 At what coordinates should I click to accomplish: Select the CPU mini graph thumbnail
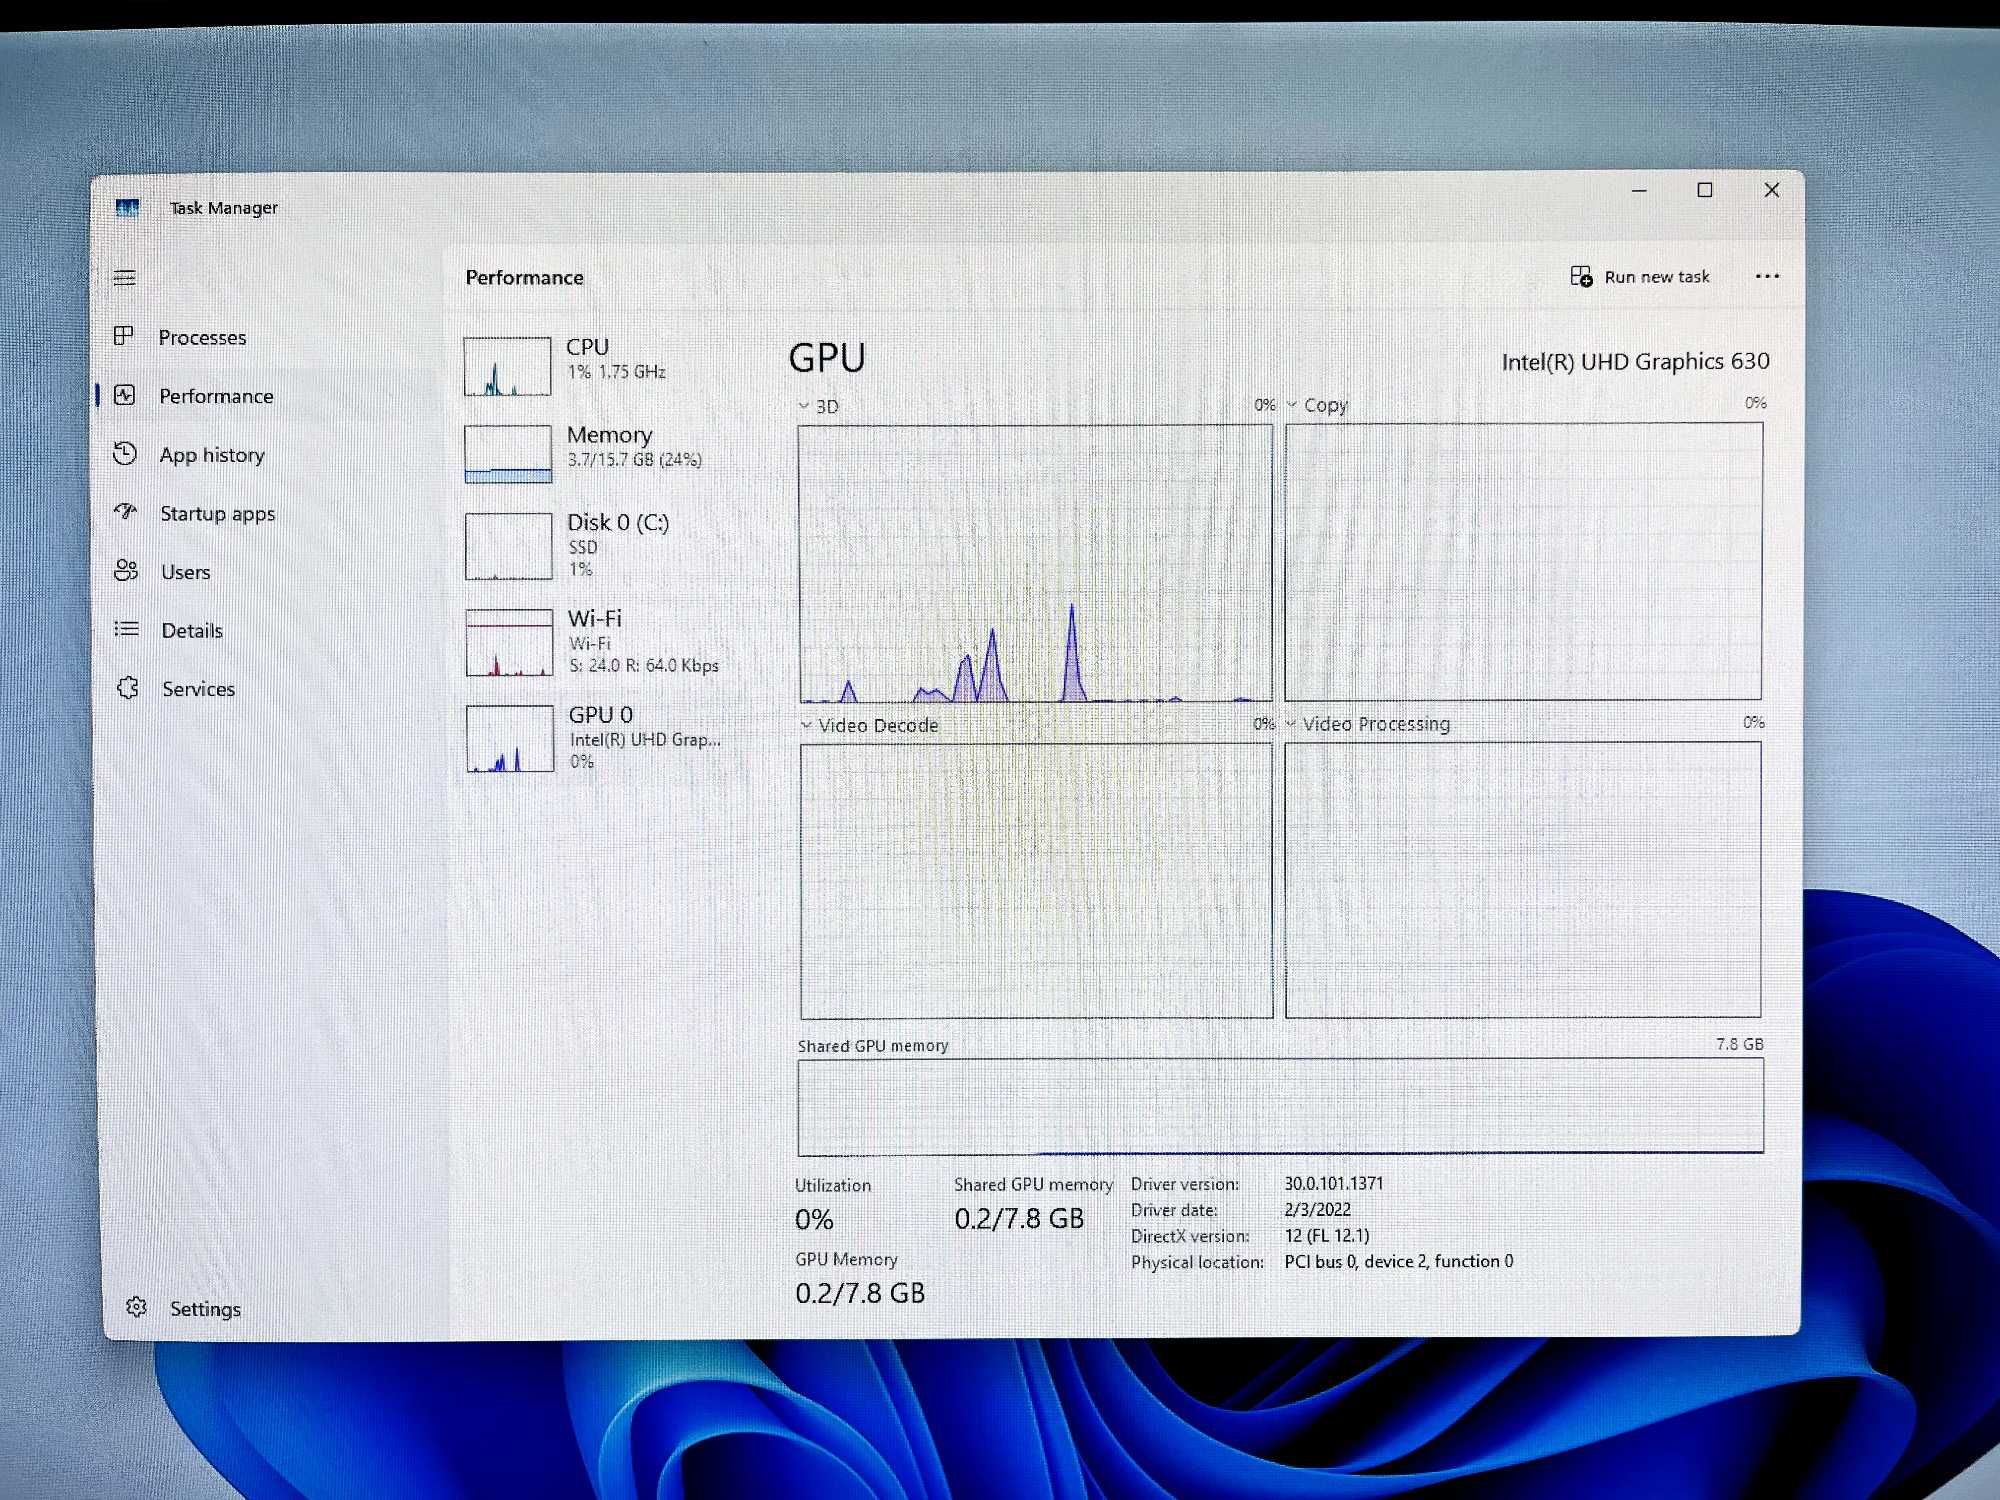tap(508, 366)
